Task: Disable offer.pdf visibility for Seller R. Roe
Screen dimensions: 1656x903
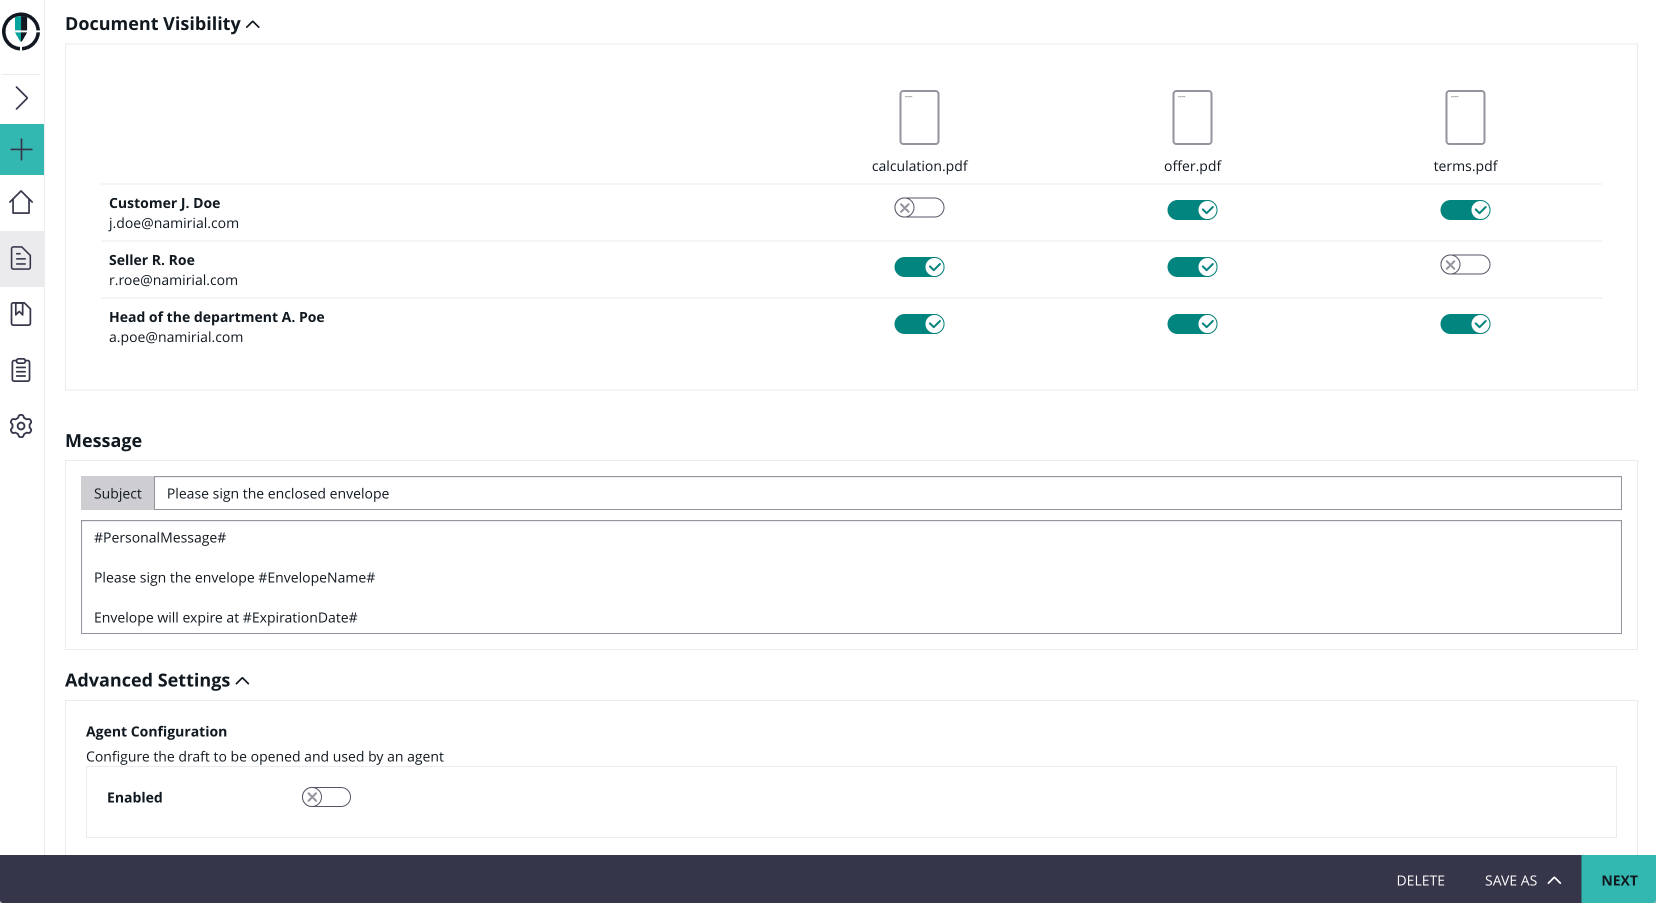Action: [x=1192, y=267]
